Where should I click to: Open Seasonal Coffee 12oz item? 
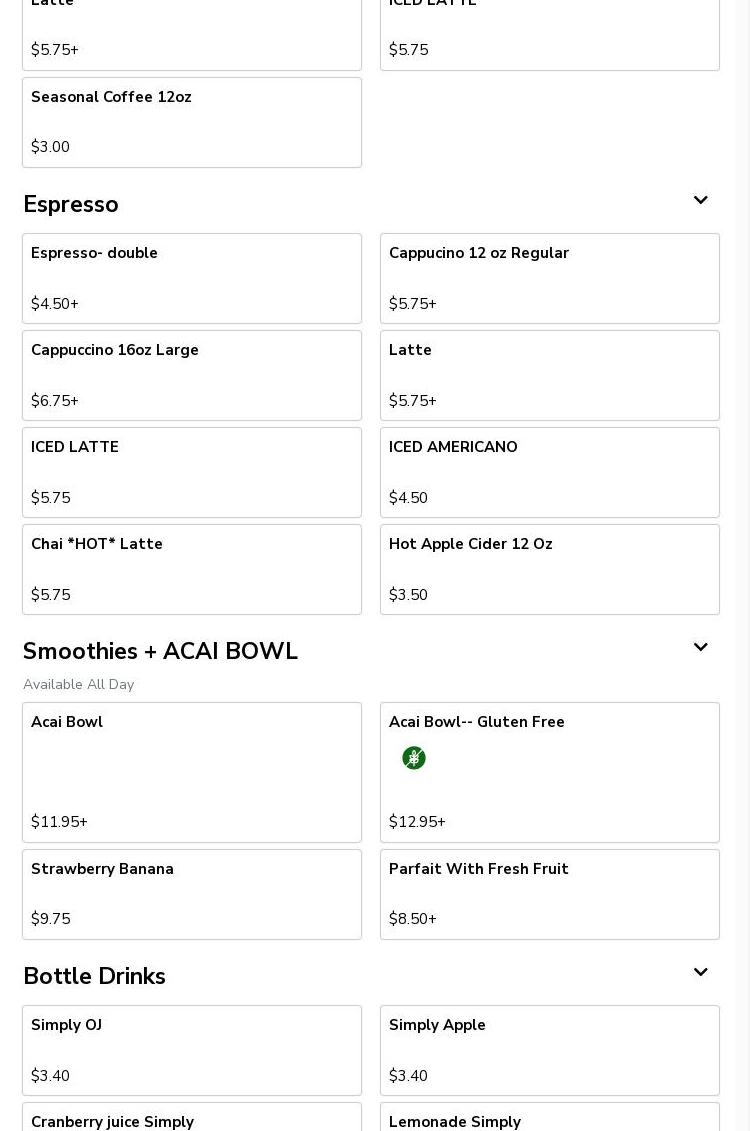(192, 122)
